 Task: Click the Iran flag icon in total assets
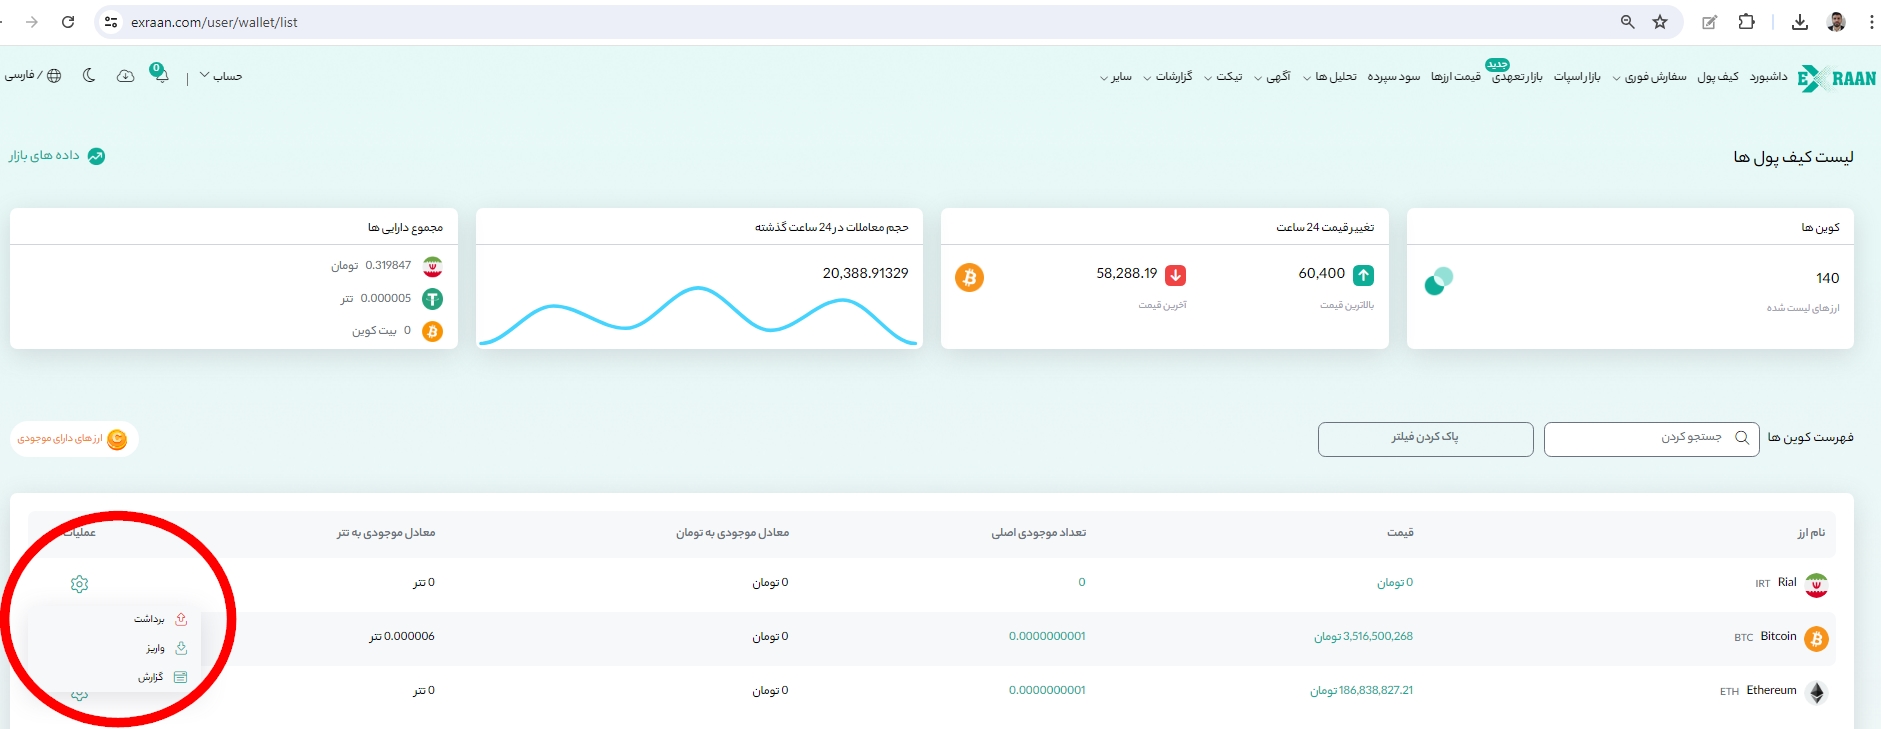tap(432, 267)
